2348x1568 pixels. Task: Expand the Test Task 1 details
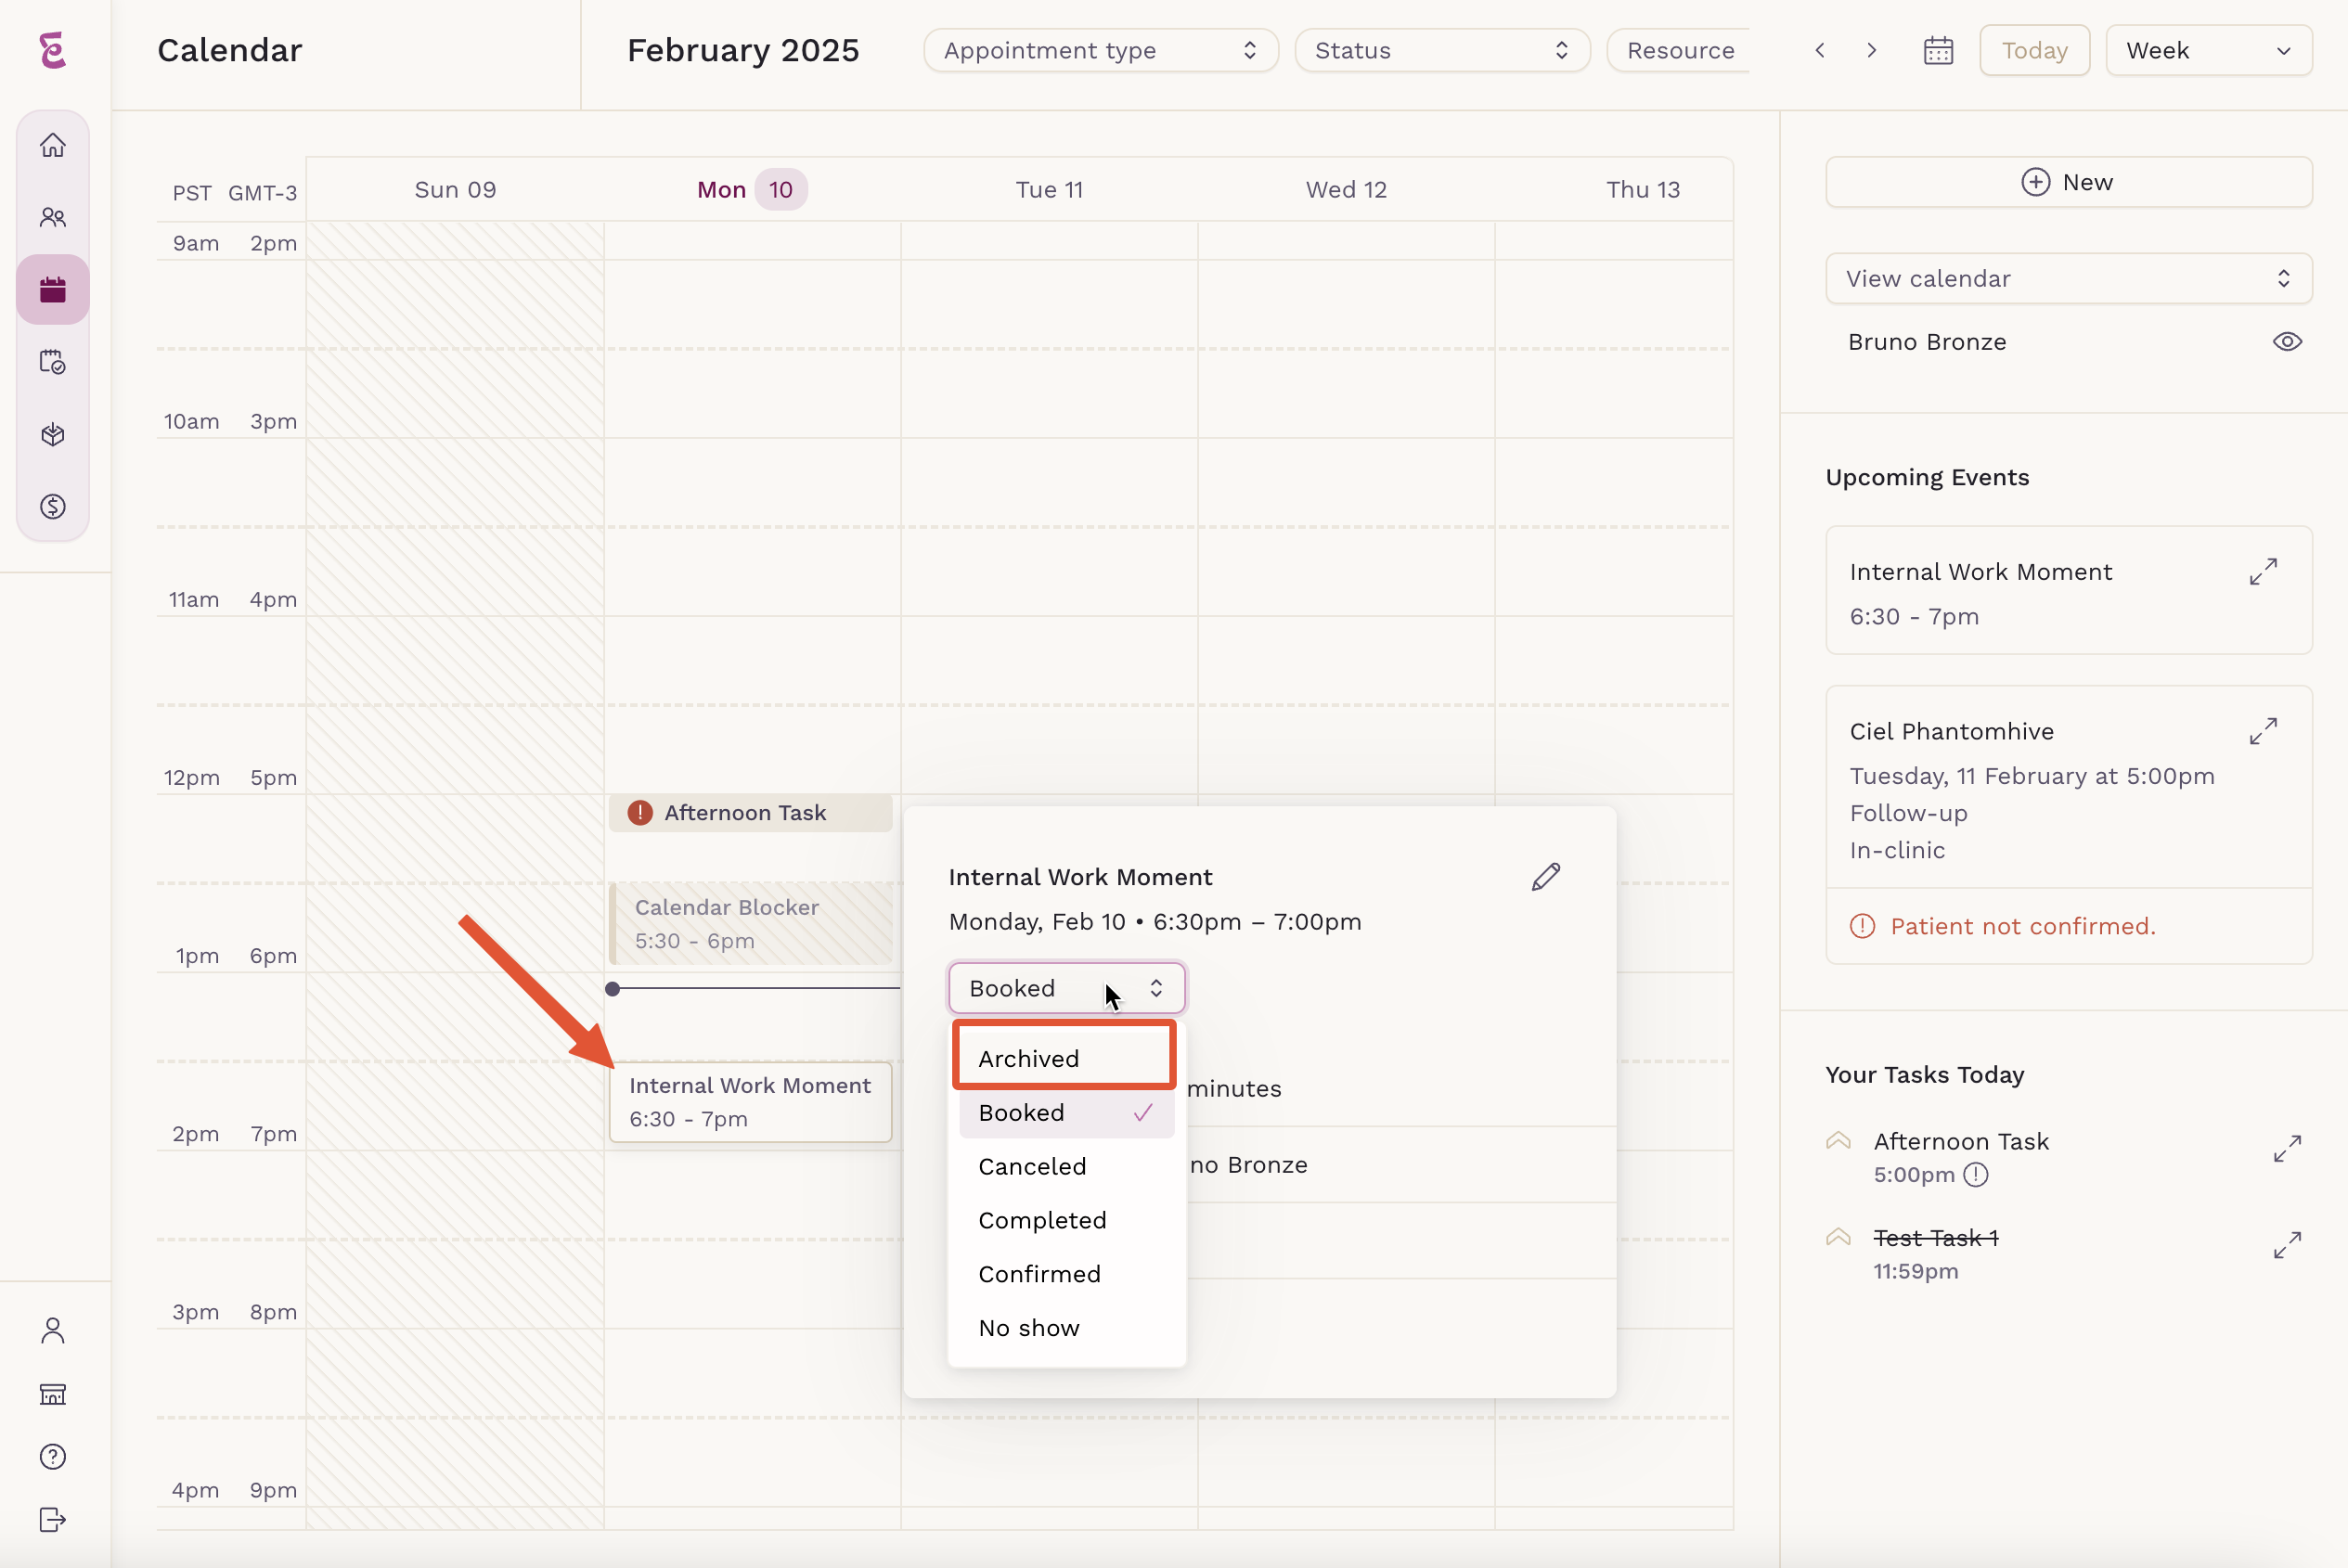tap(2287, 1245)
